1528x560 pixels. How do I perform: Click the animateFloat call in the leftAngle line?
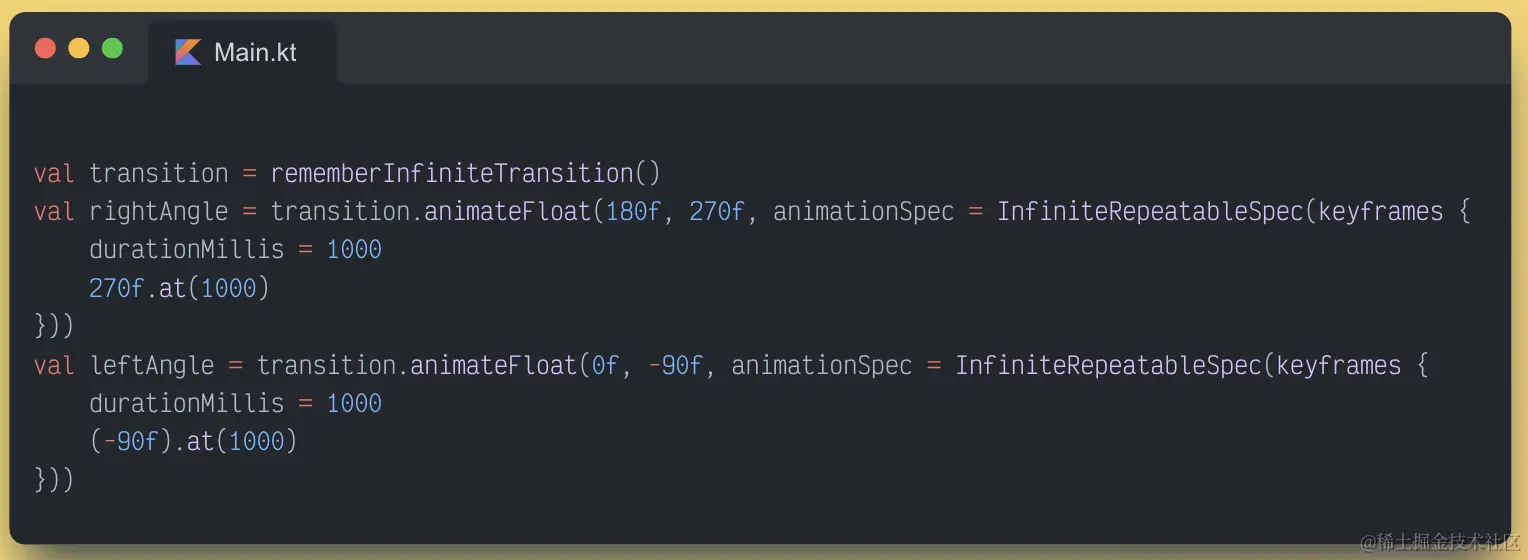494,366
